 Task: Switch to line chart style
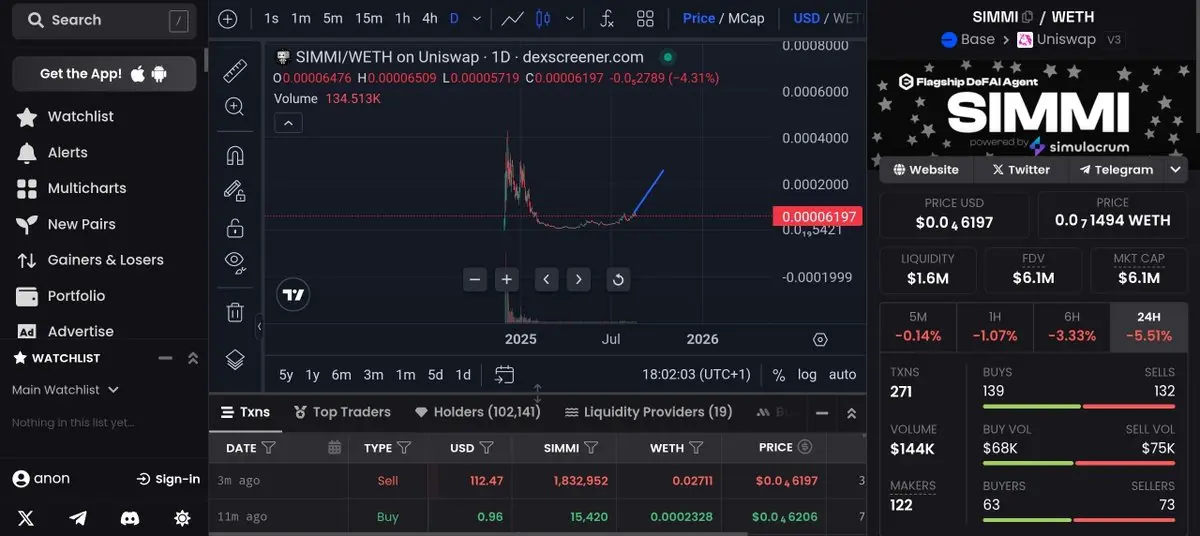pos(513,18)
